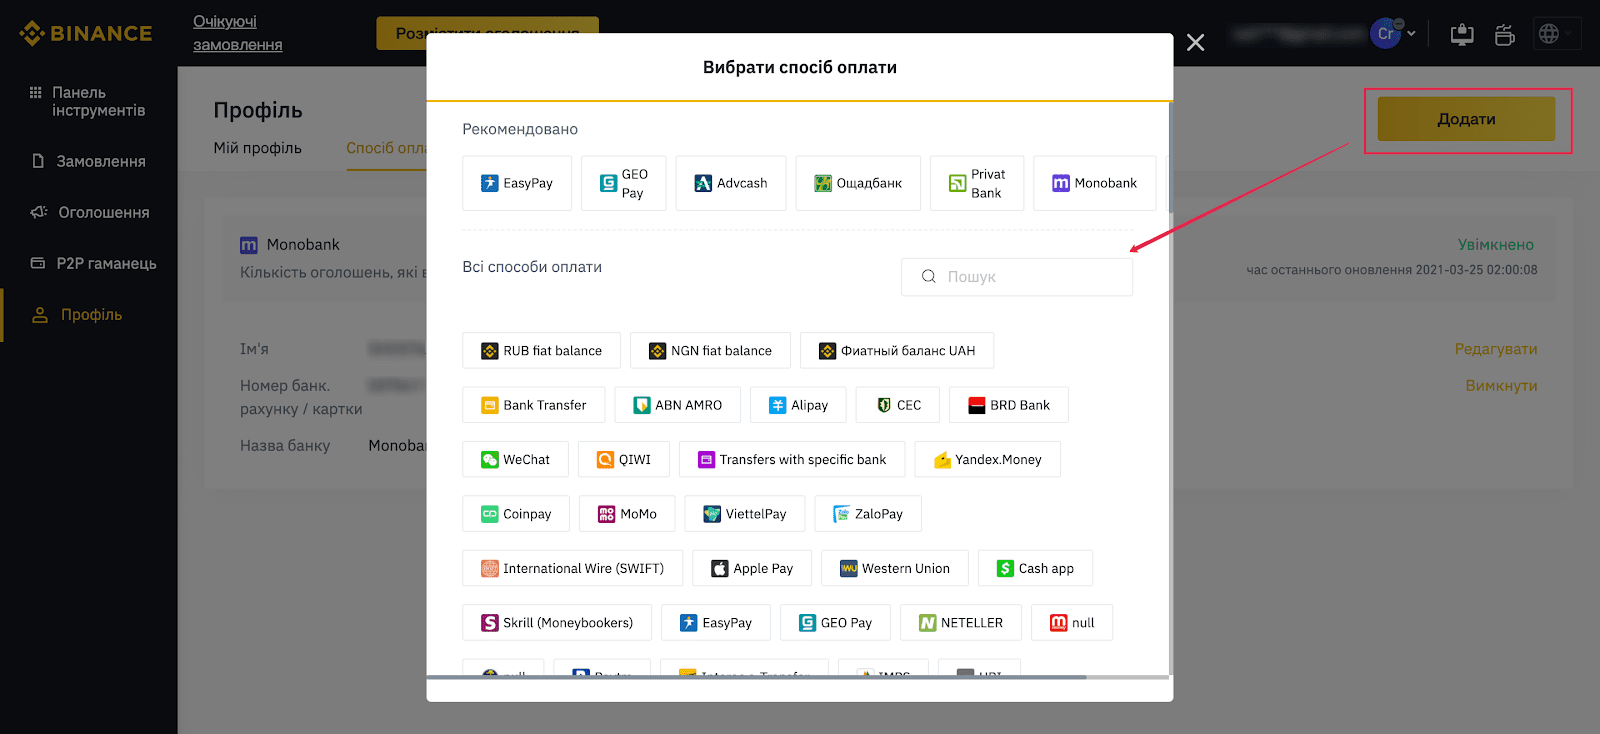Click the tutorial video icon

coord(1505,34)
